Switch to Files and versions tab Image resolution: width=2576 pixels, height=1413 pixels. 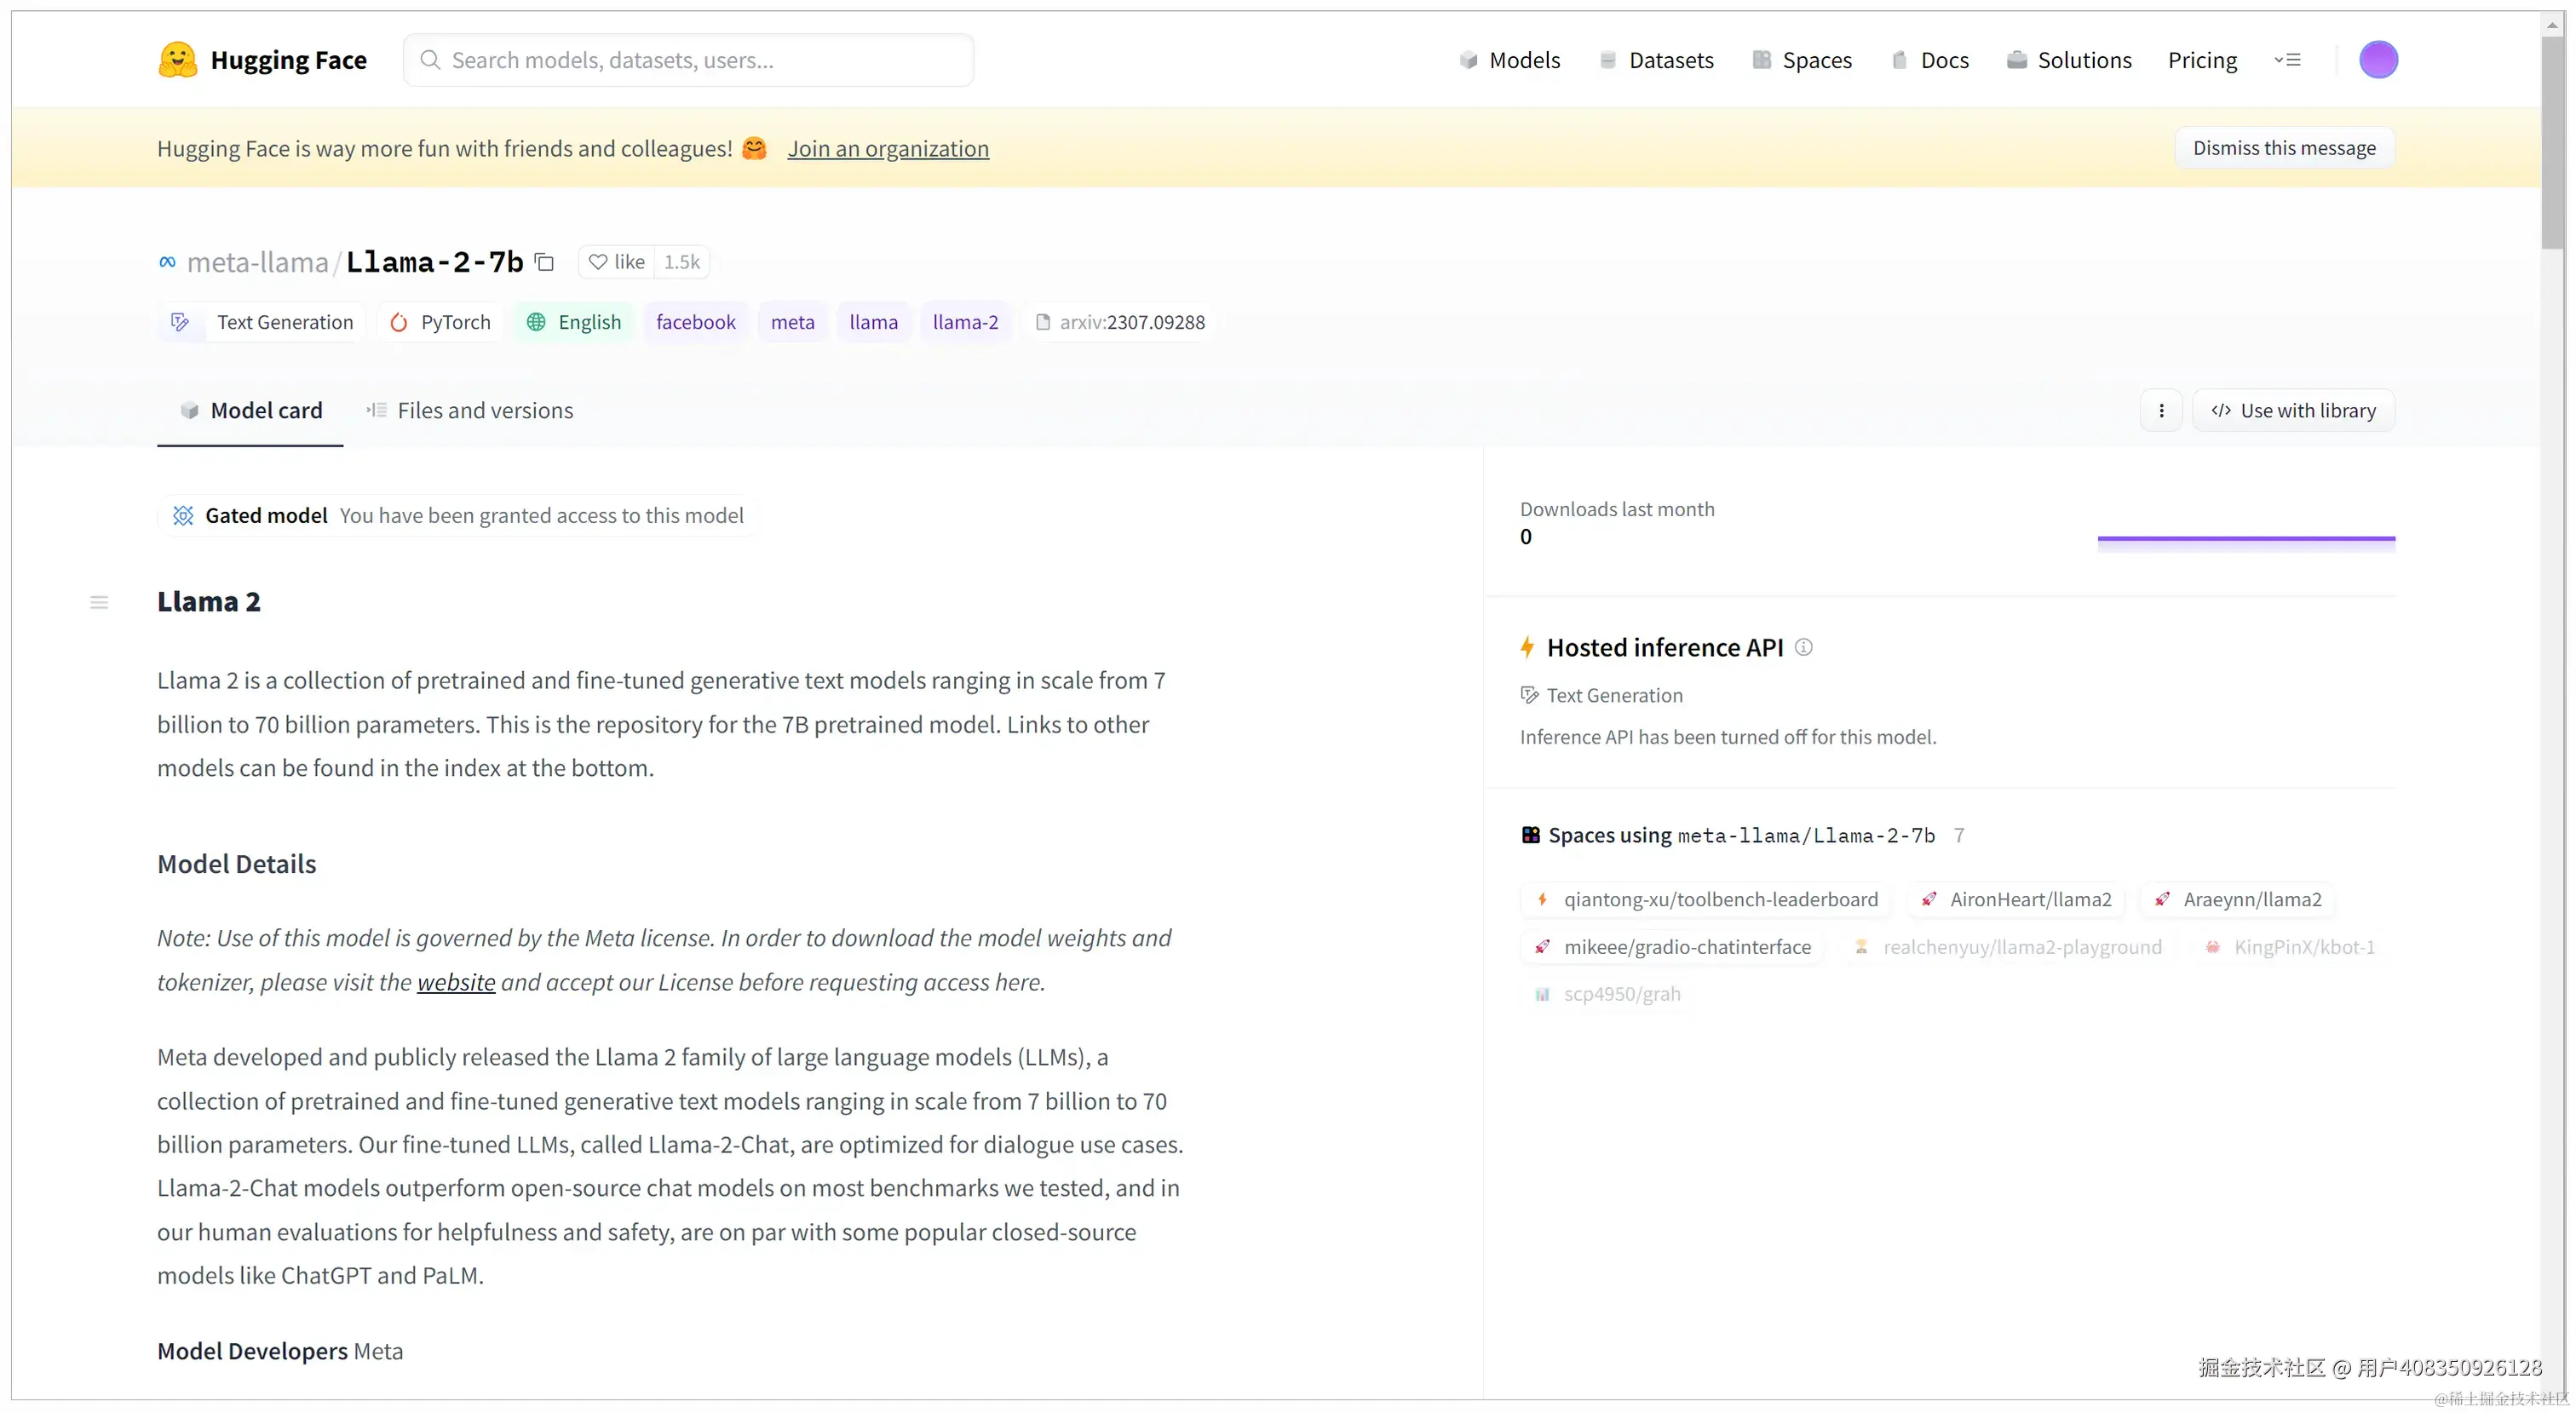[x=469, y=411]
